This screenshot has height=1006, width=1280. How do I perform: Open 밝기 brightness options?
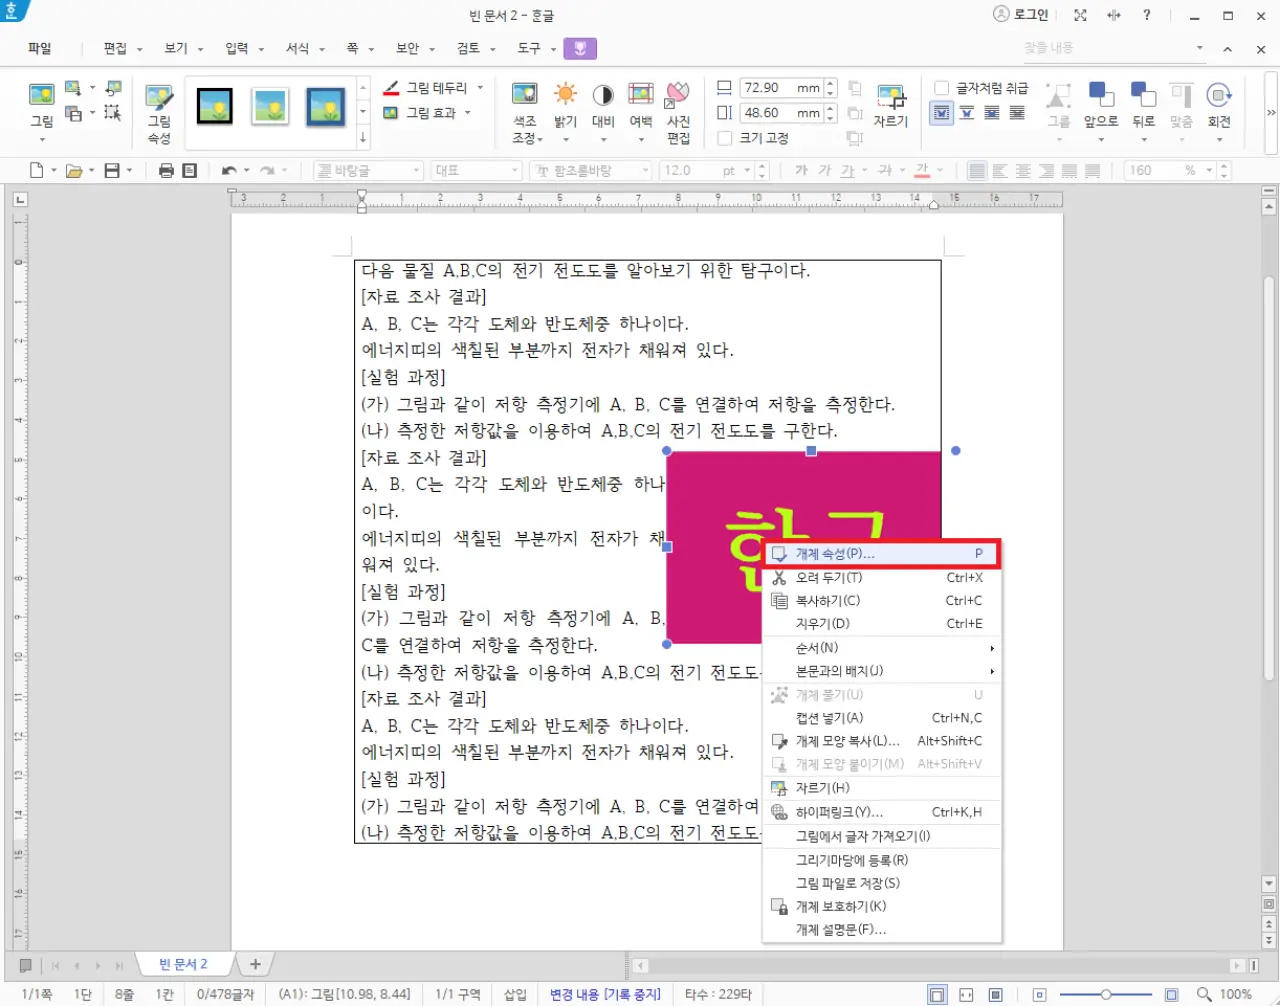pyautogui.click(x=566, y=112)
